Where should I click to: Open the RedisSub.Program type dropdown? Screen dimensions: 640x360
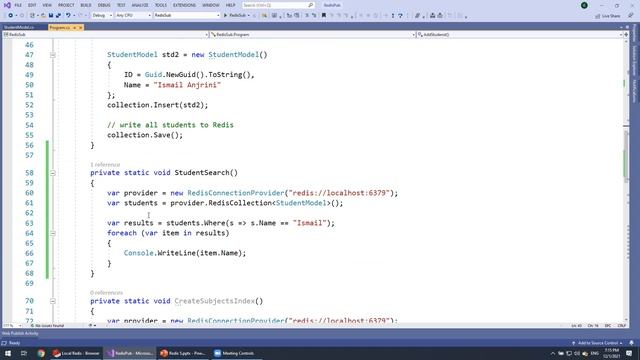click(312, 35)
